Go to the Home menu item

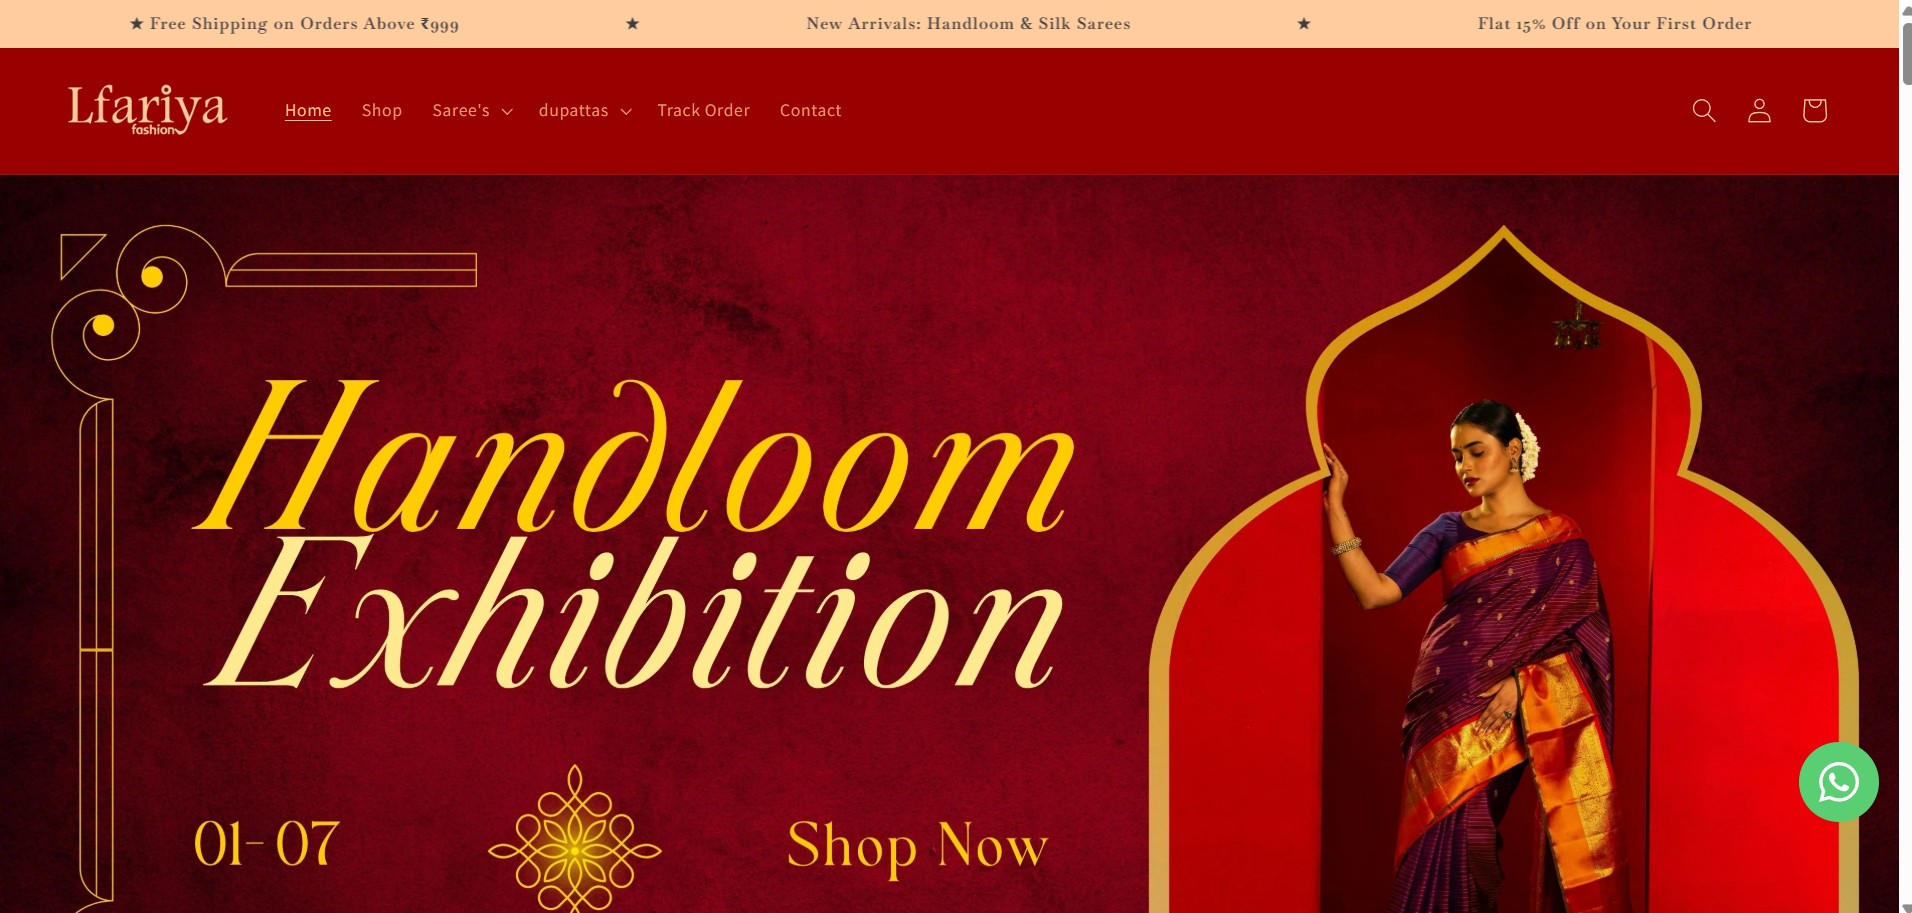[308, 110]
